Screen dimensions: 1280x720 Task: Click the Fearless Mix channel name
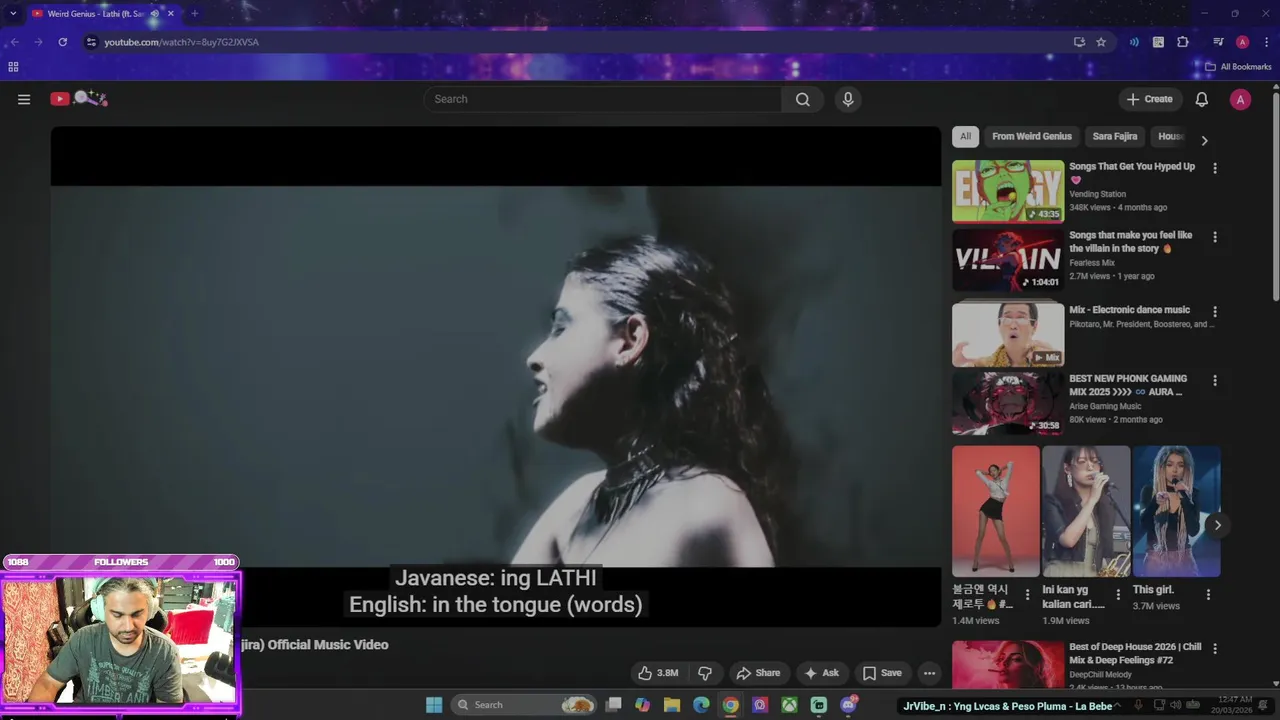pos(1091,263)
